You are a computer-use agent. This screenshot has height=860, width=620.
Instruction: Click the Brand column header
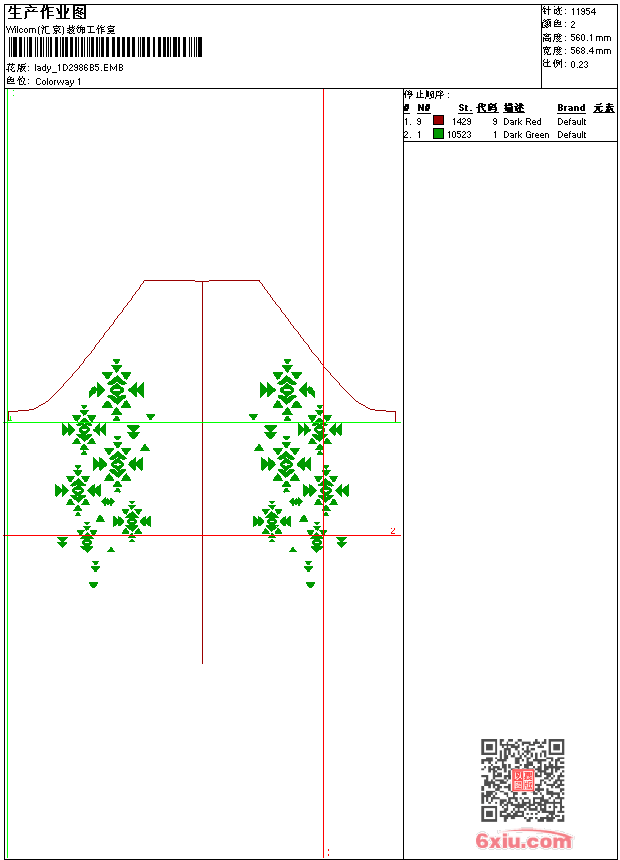coord(571,108)
